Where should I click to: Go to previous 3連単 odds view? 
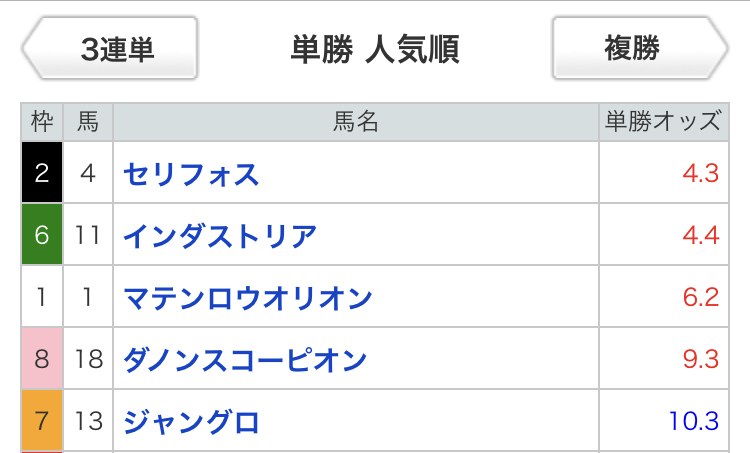(x=112, y=48)
